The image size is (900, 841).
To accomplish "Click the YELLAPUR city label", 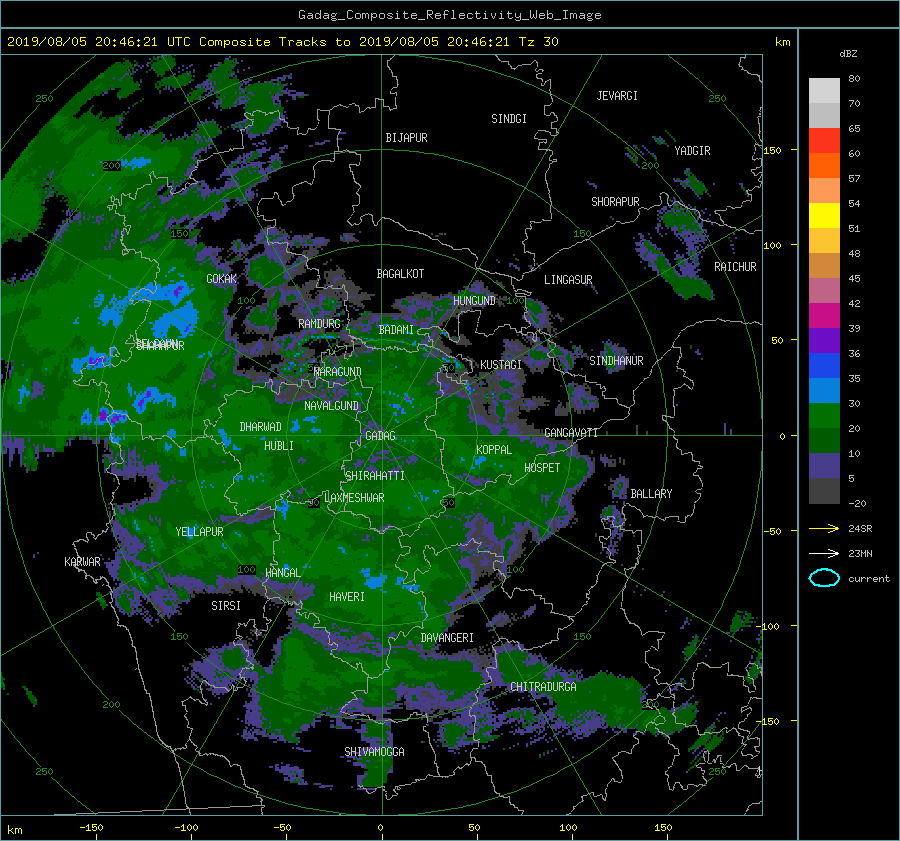I will [x=199, y=532].
